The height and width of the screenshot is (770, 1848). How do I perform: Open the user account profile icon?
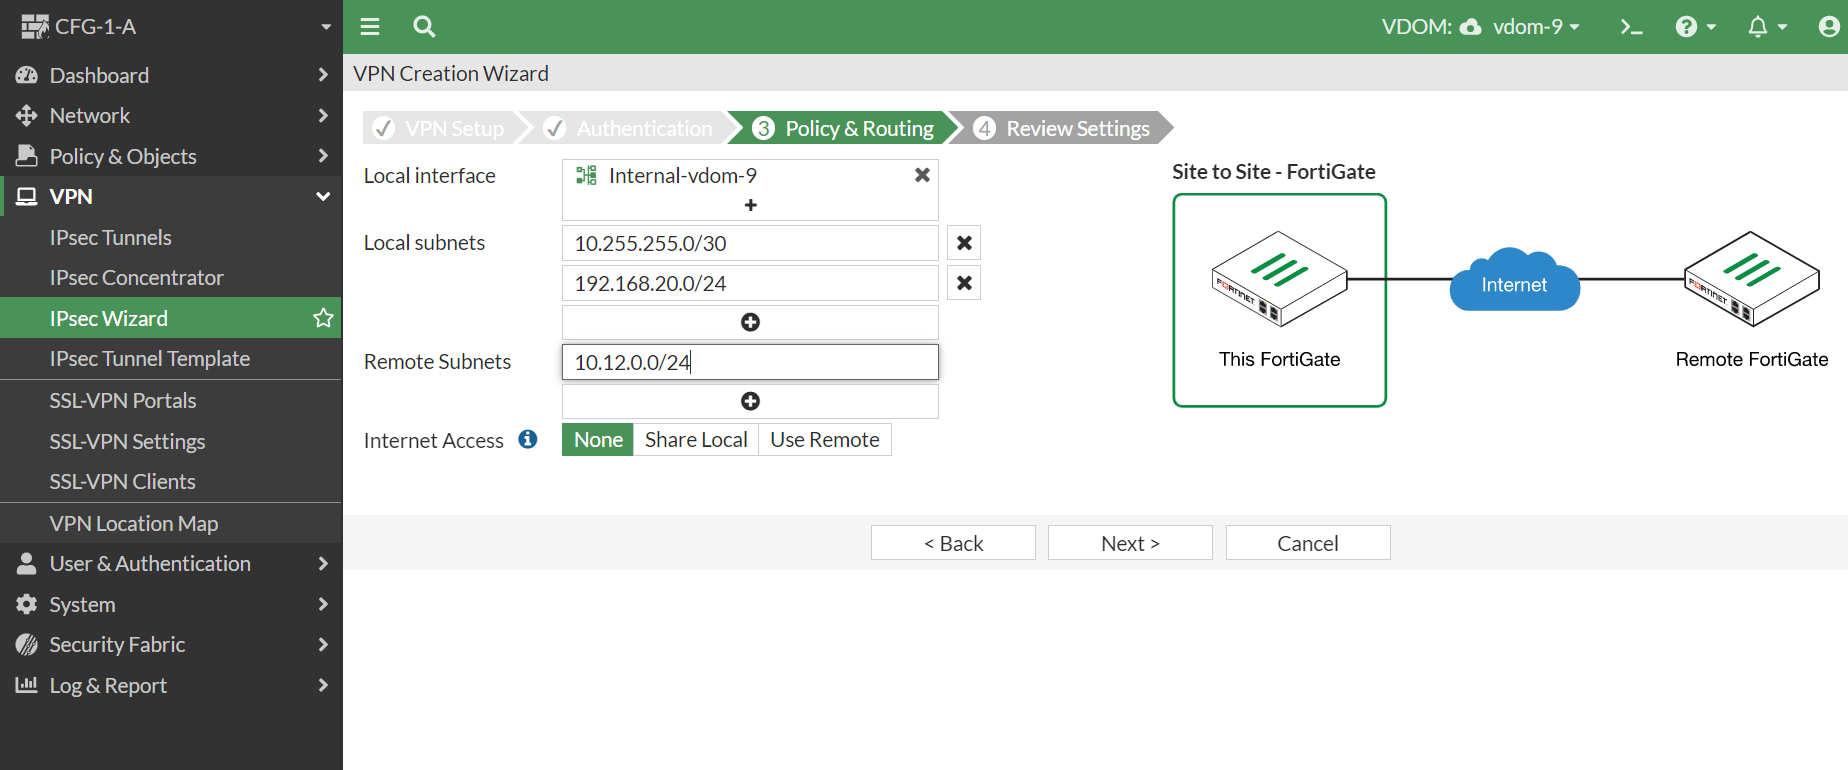(x=1828, y=27)
